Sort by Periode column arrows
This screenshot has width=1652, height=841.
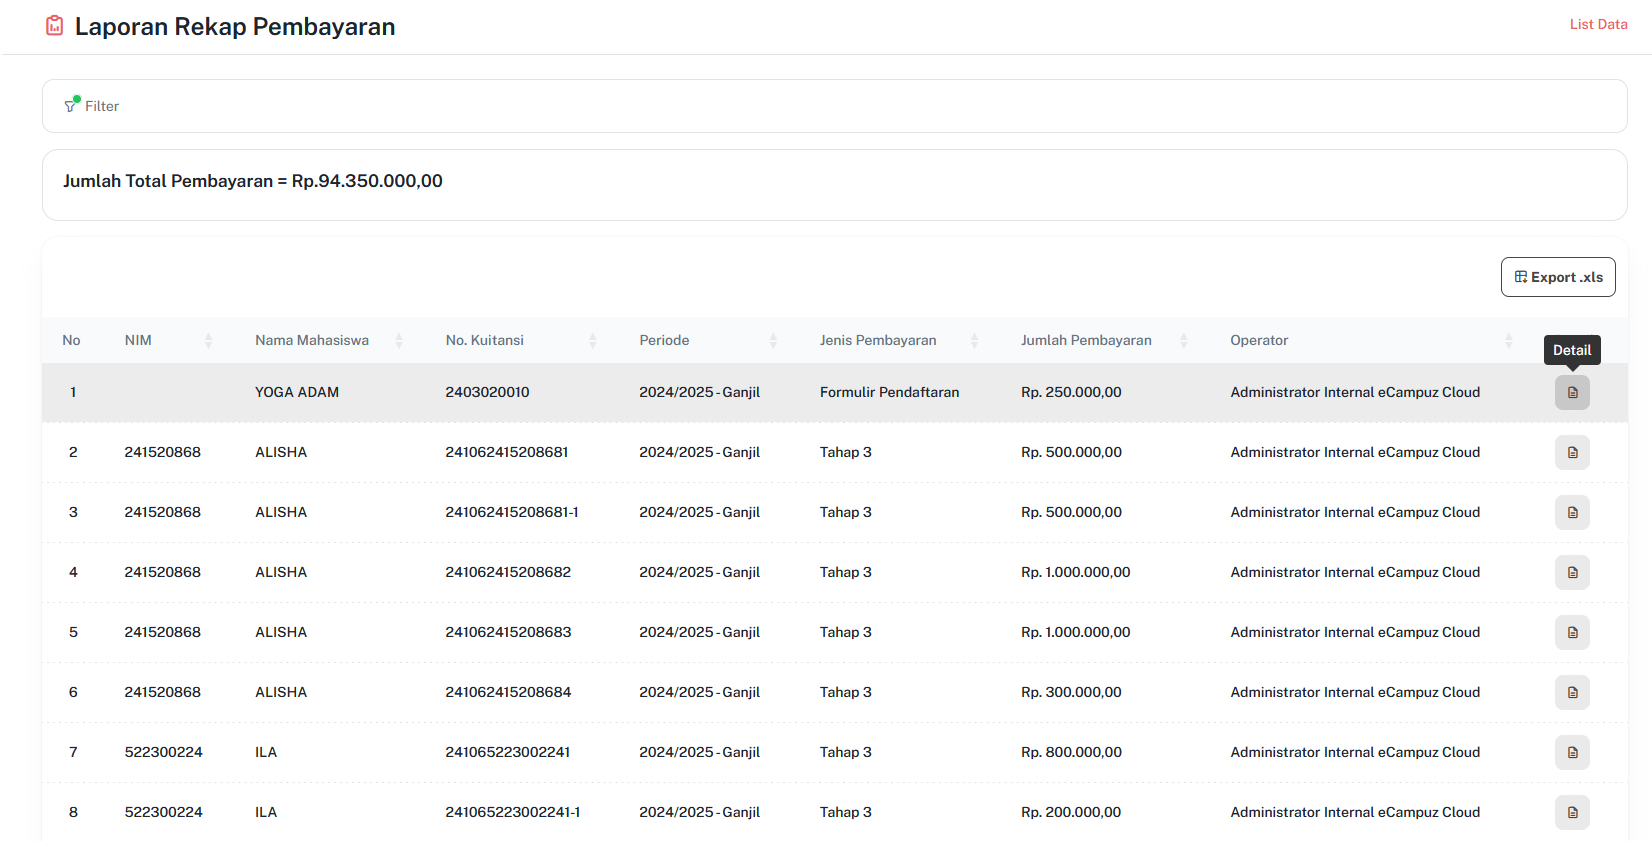point(773,340)
